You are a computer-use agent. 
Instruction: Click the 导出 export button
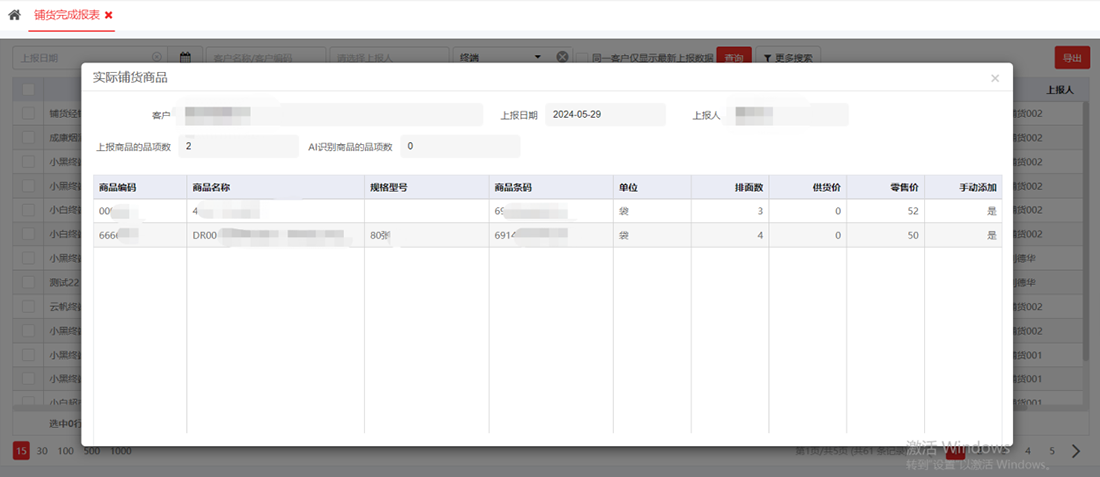click(x=1072, y=58)
